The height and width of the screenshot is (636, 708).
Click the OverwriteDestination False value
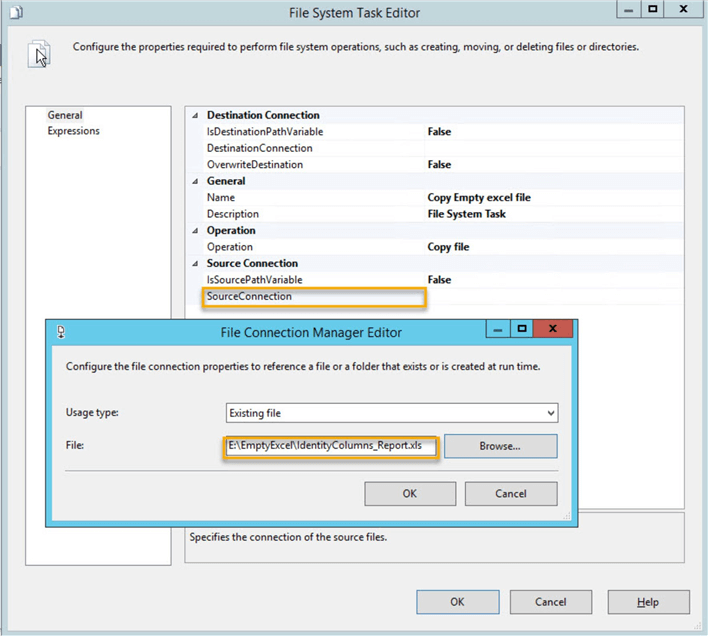pos(439,165)
